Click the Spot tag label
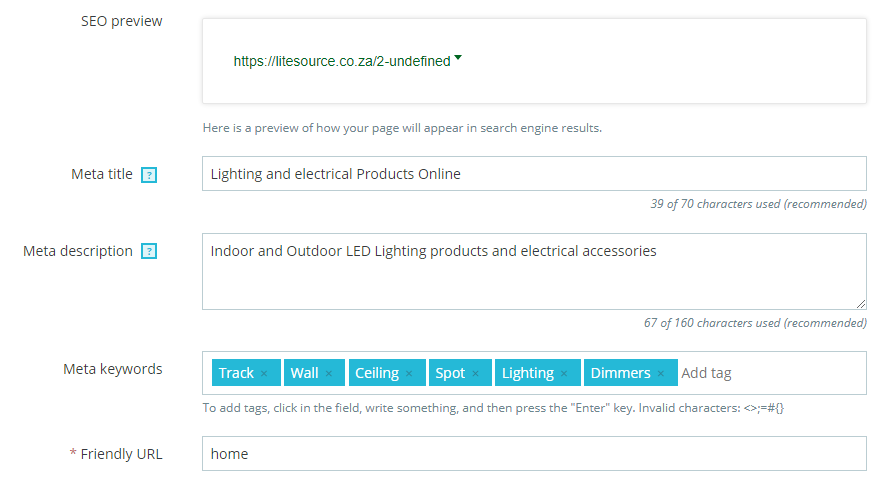The width and height of the screenshot is (886, 478). coord(450,373)
